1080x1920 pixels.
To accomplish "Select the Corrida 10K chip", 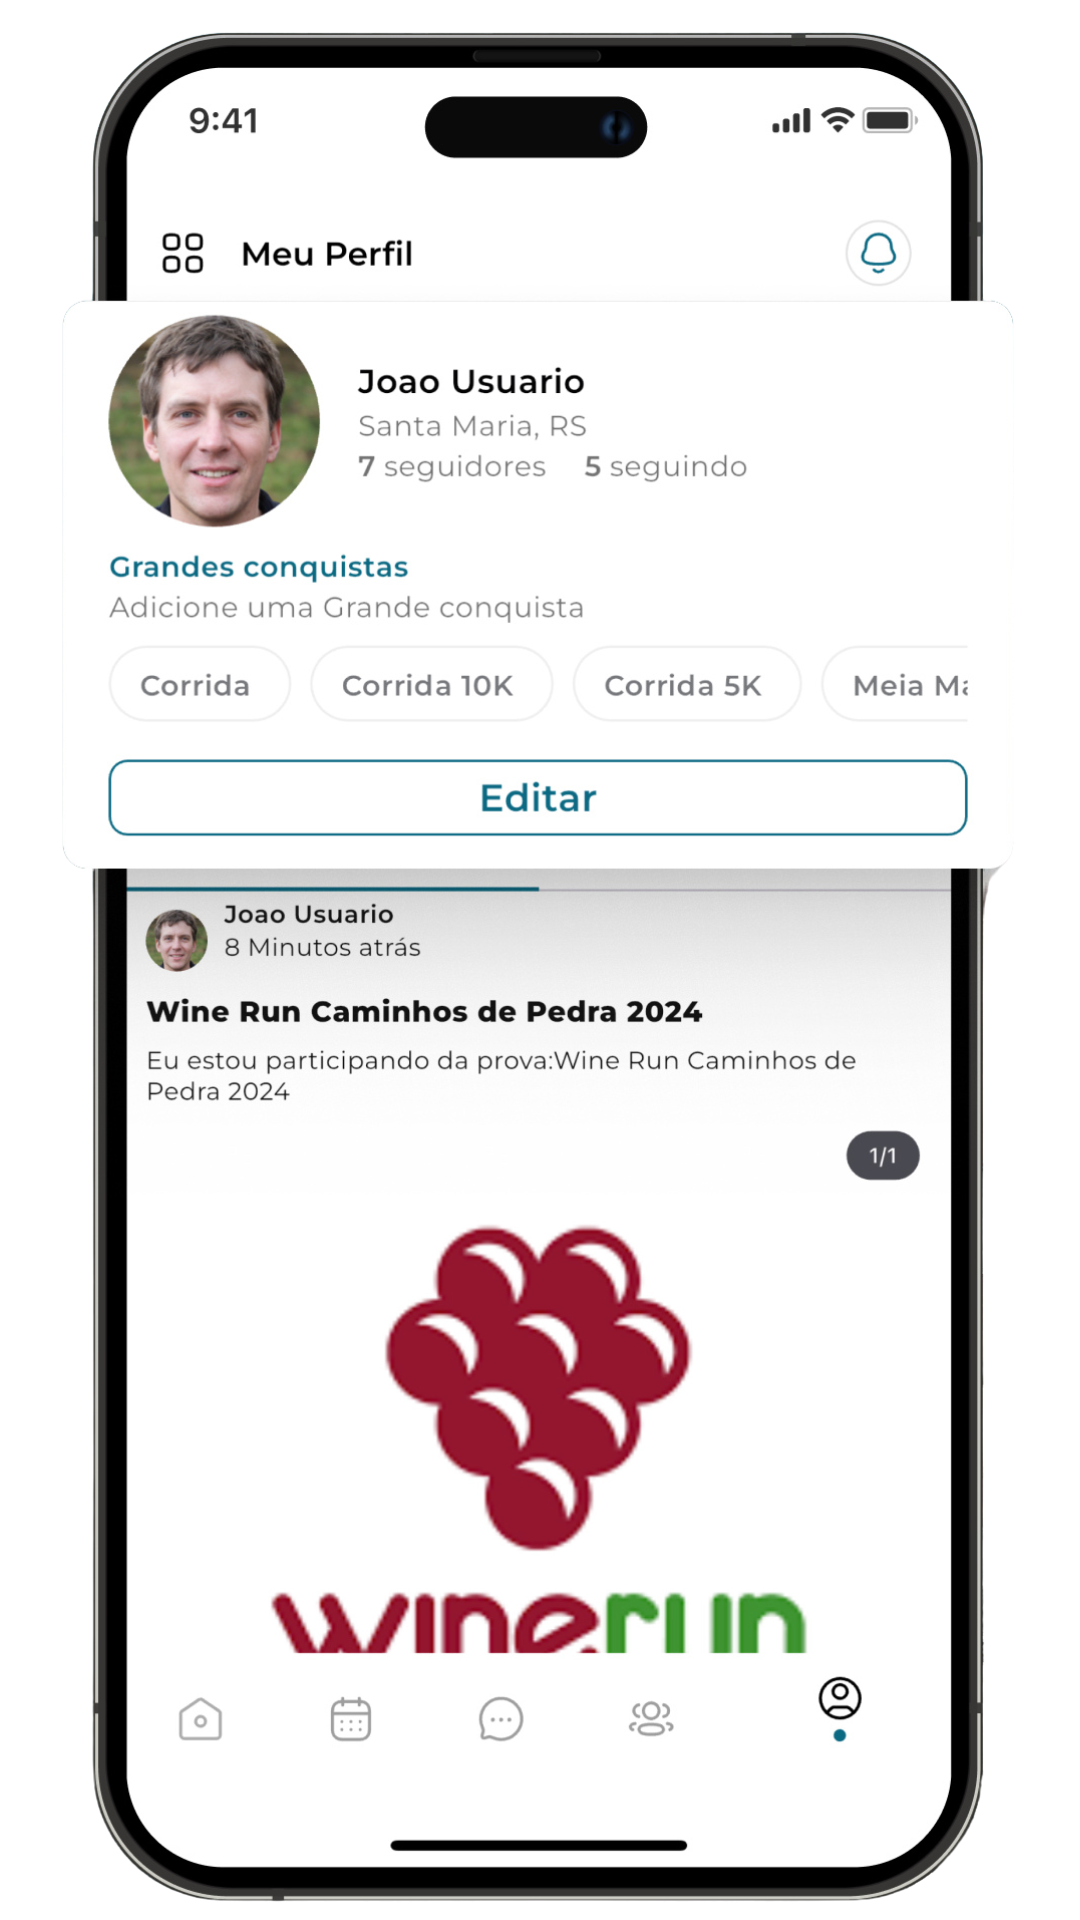I will pos(431,684).
